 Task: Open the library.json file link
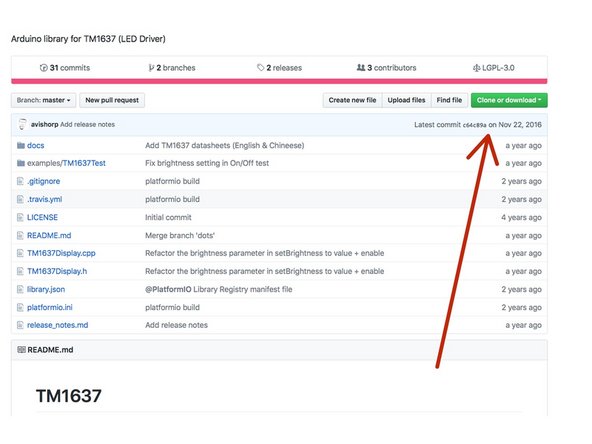(46, 289)
